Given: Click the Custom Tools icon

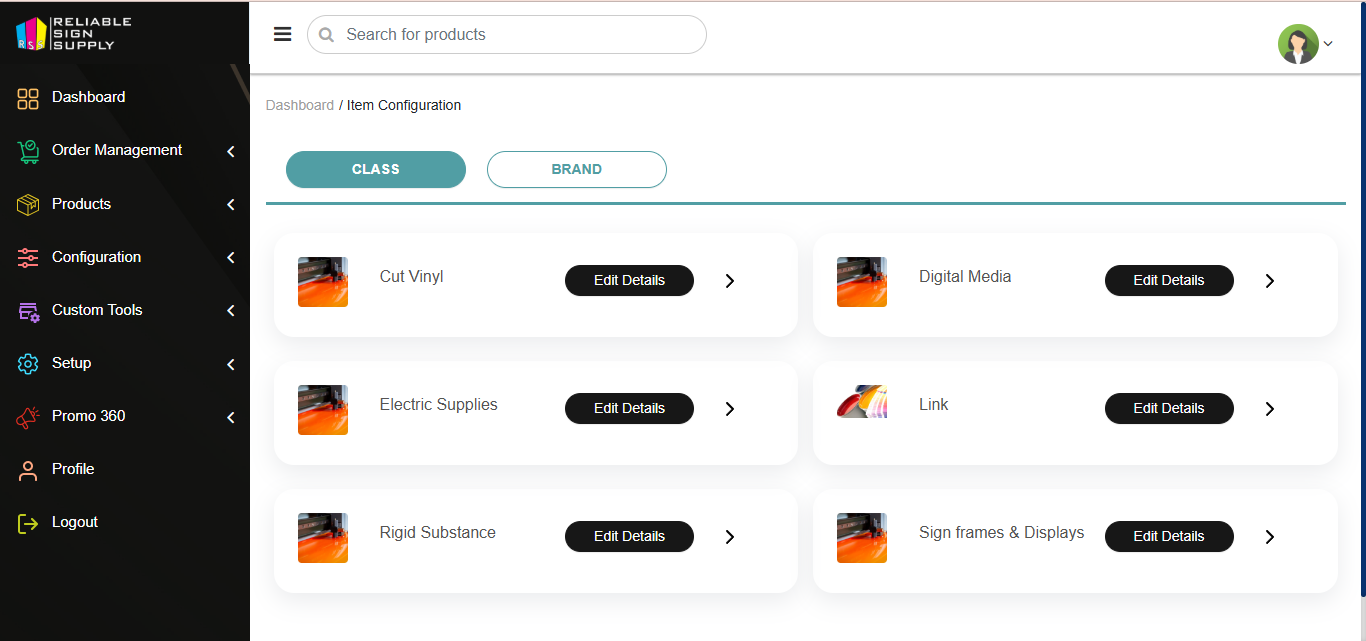Looking at the screenshot, I should click(28, 311).
